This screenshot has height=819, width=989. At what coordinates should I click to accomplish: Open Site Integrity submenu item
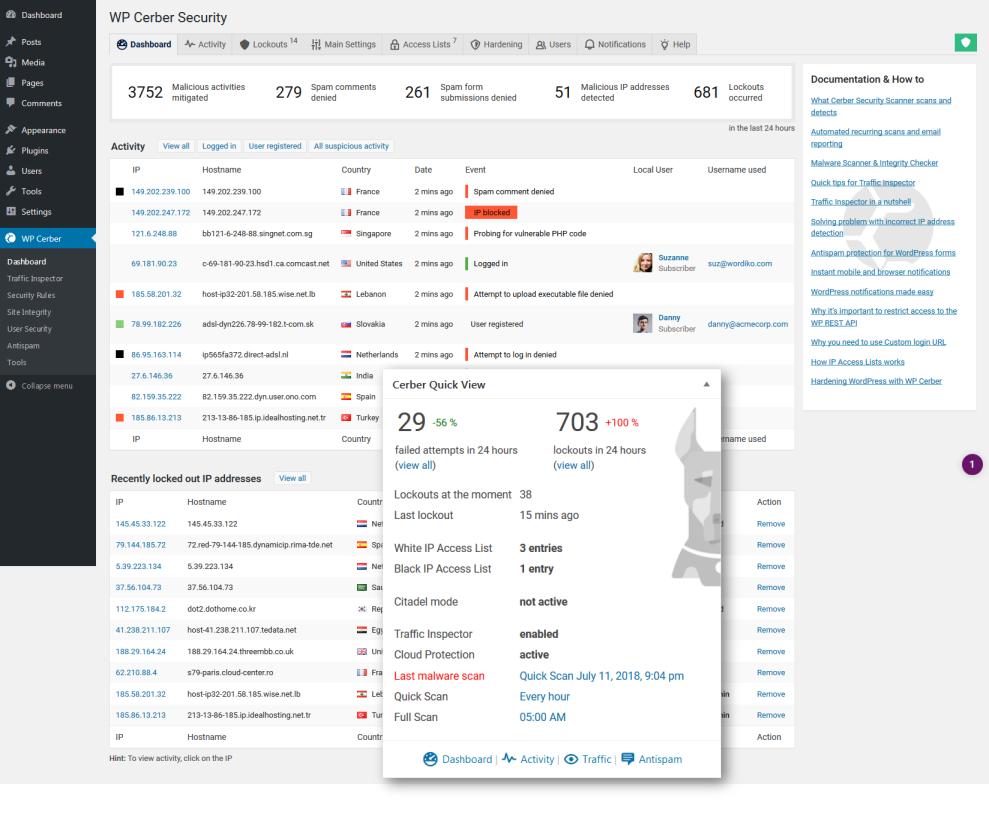tap(29, 312)
